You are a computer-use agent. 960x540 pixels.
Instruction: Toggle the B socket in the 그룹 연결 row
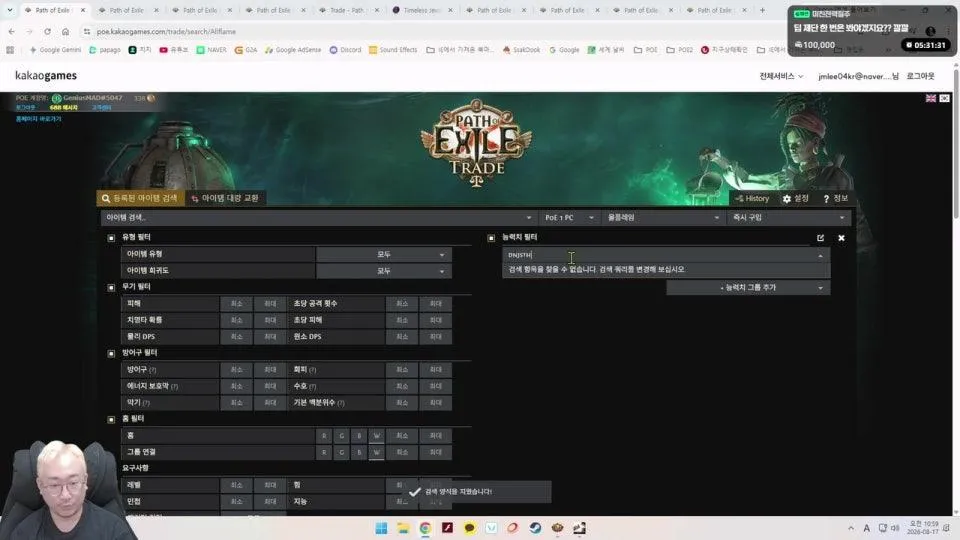pyautogui.click(x=359, y=452)
